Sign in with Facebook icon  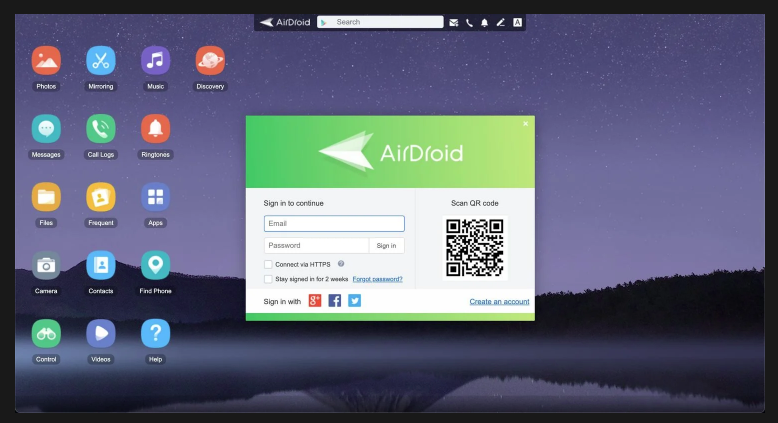pos(335,301)
